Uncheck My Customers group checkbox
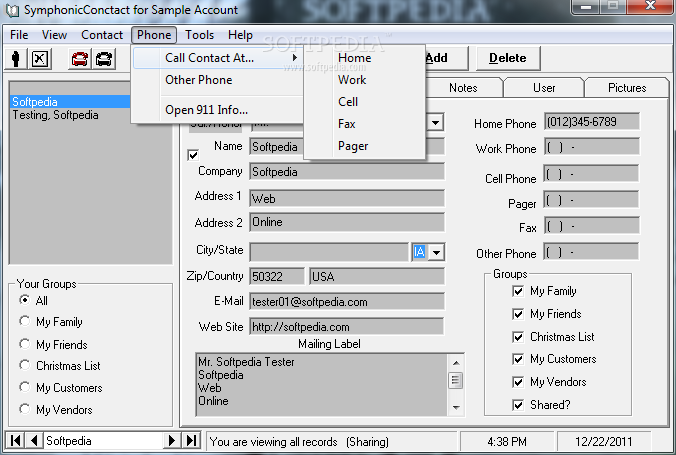This screenshot has height=455, width=676. [518, 359]
